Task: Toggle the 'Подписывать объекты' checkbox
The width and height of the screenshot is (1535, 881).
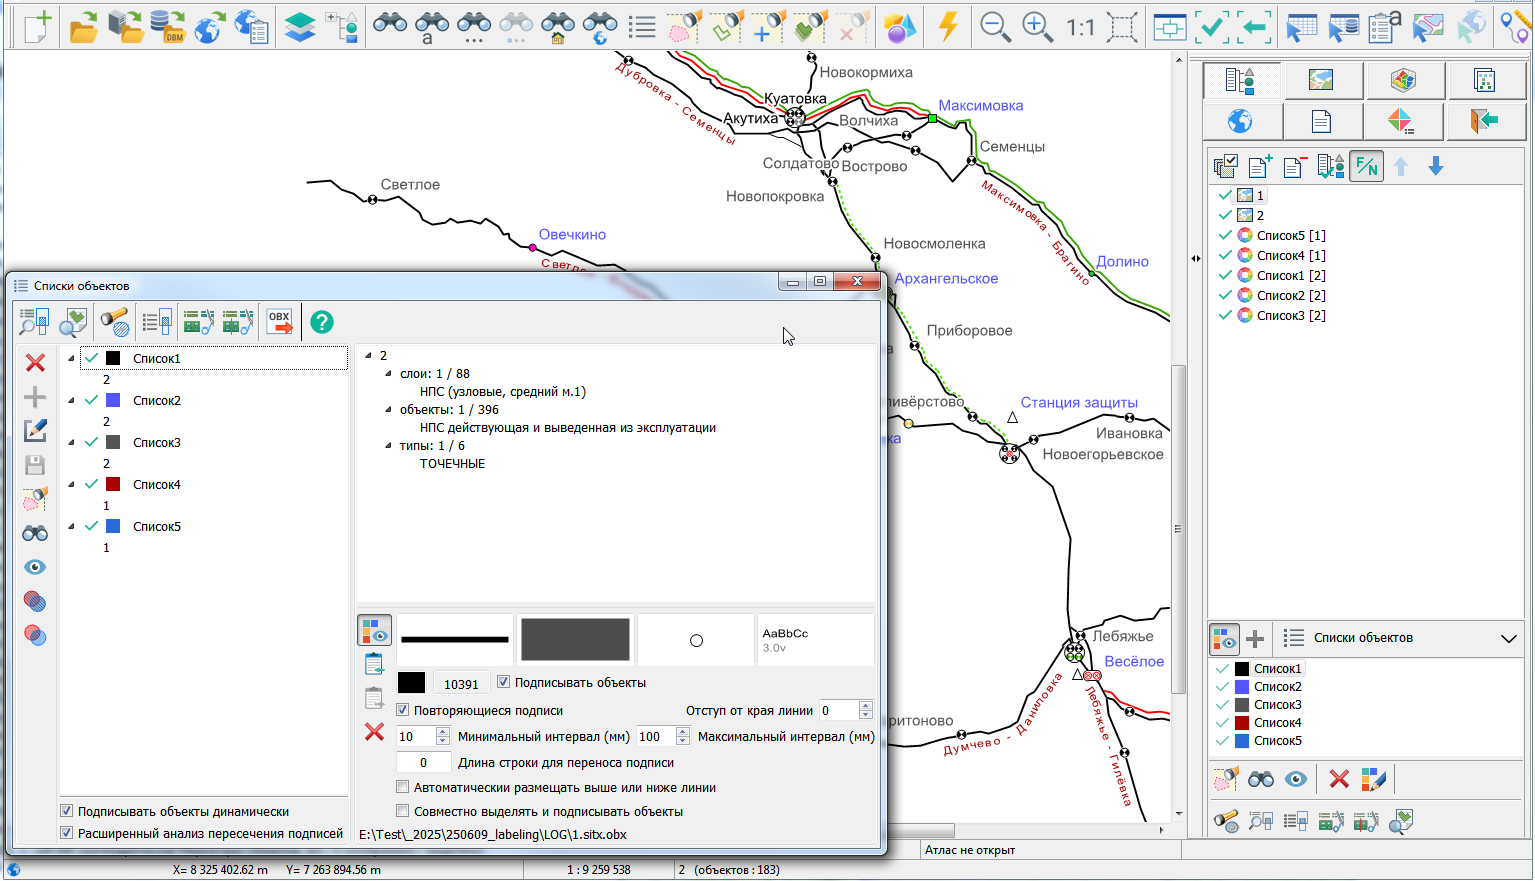Action: point(504,682)
